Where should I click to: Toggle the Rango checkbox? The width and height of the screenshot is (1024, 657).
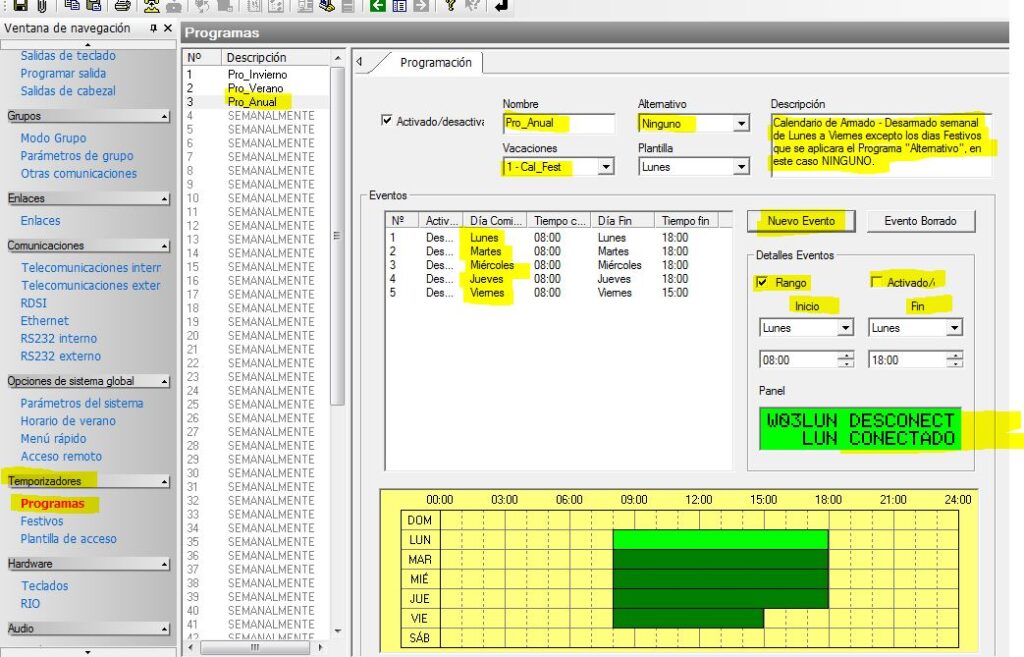pos(761,282)
